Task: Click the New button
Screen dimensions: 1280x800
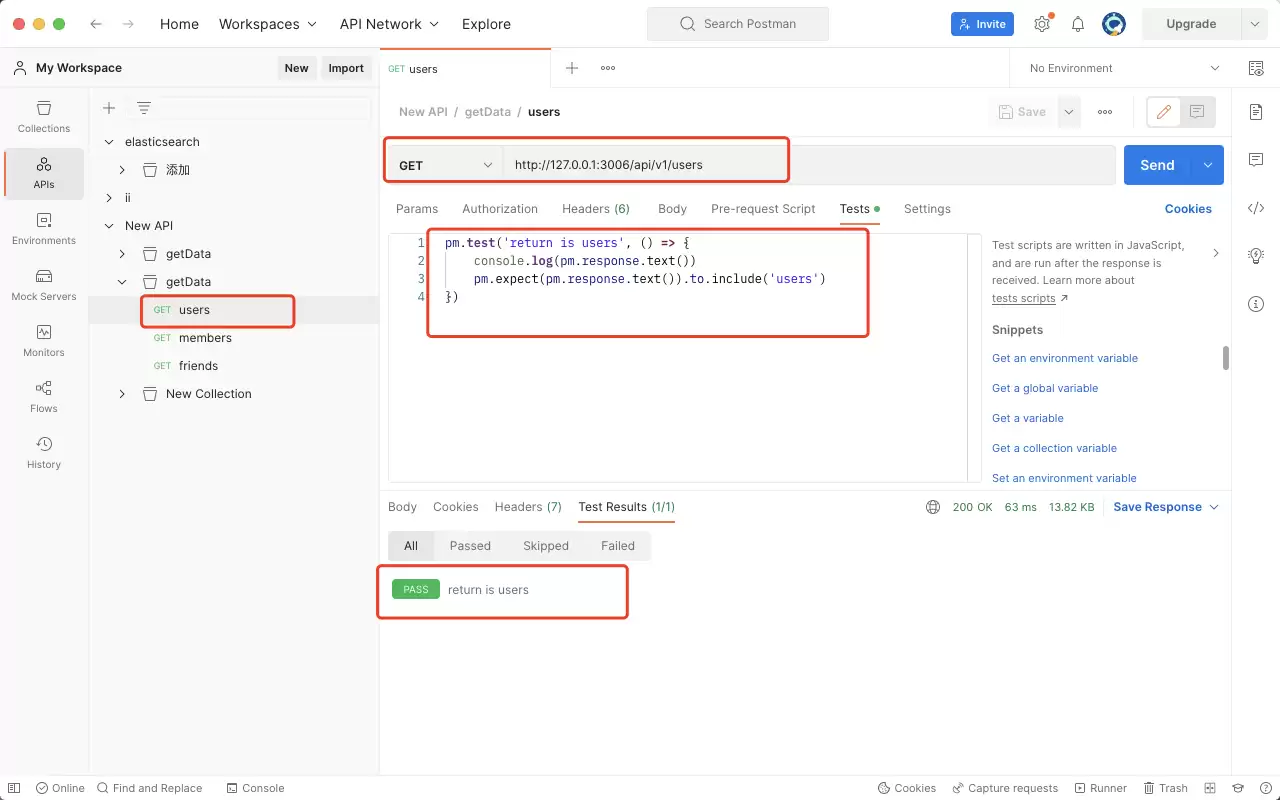Action: coord(297,68)
